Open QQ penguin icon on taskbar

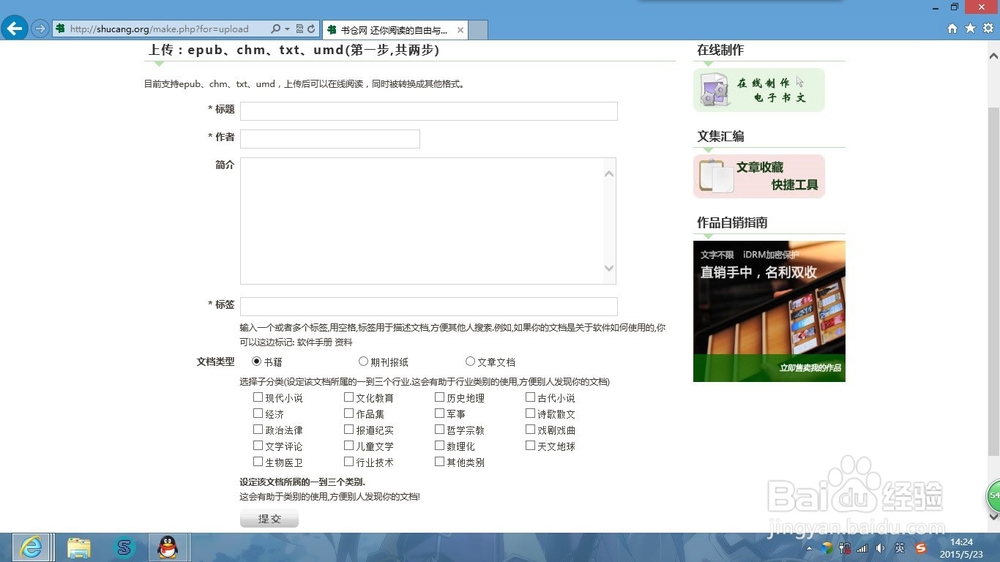click(x=168, y=547)
